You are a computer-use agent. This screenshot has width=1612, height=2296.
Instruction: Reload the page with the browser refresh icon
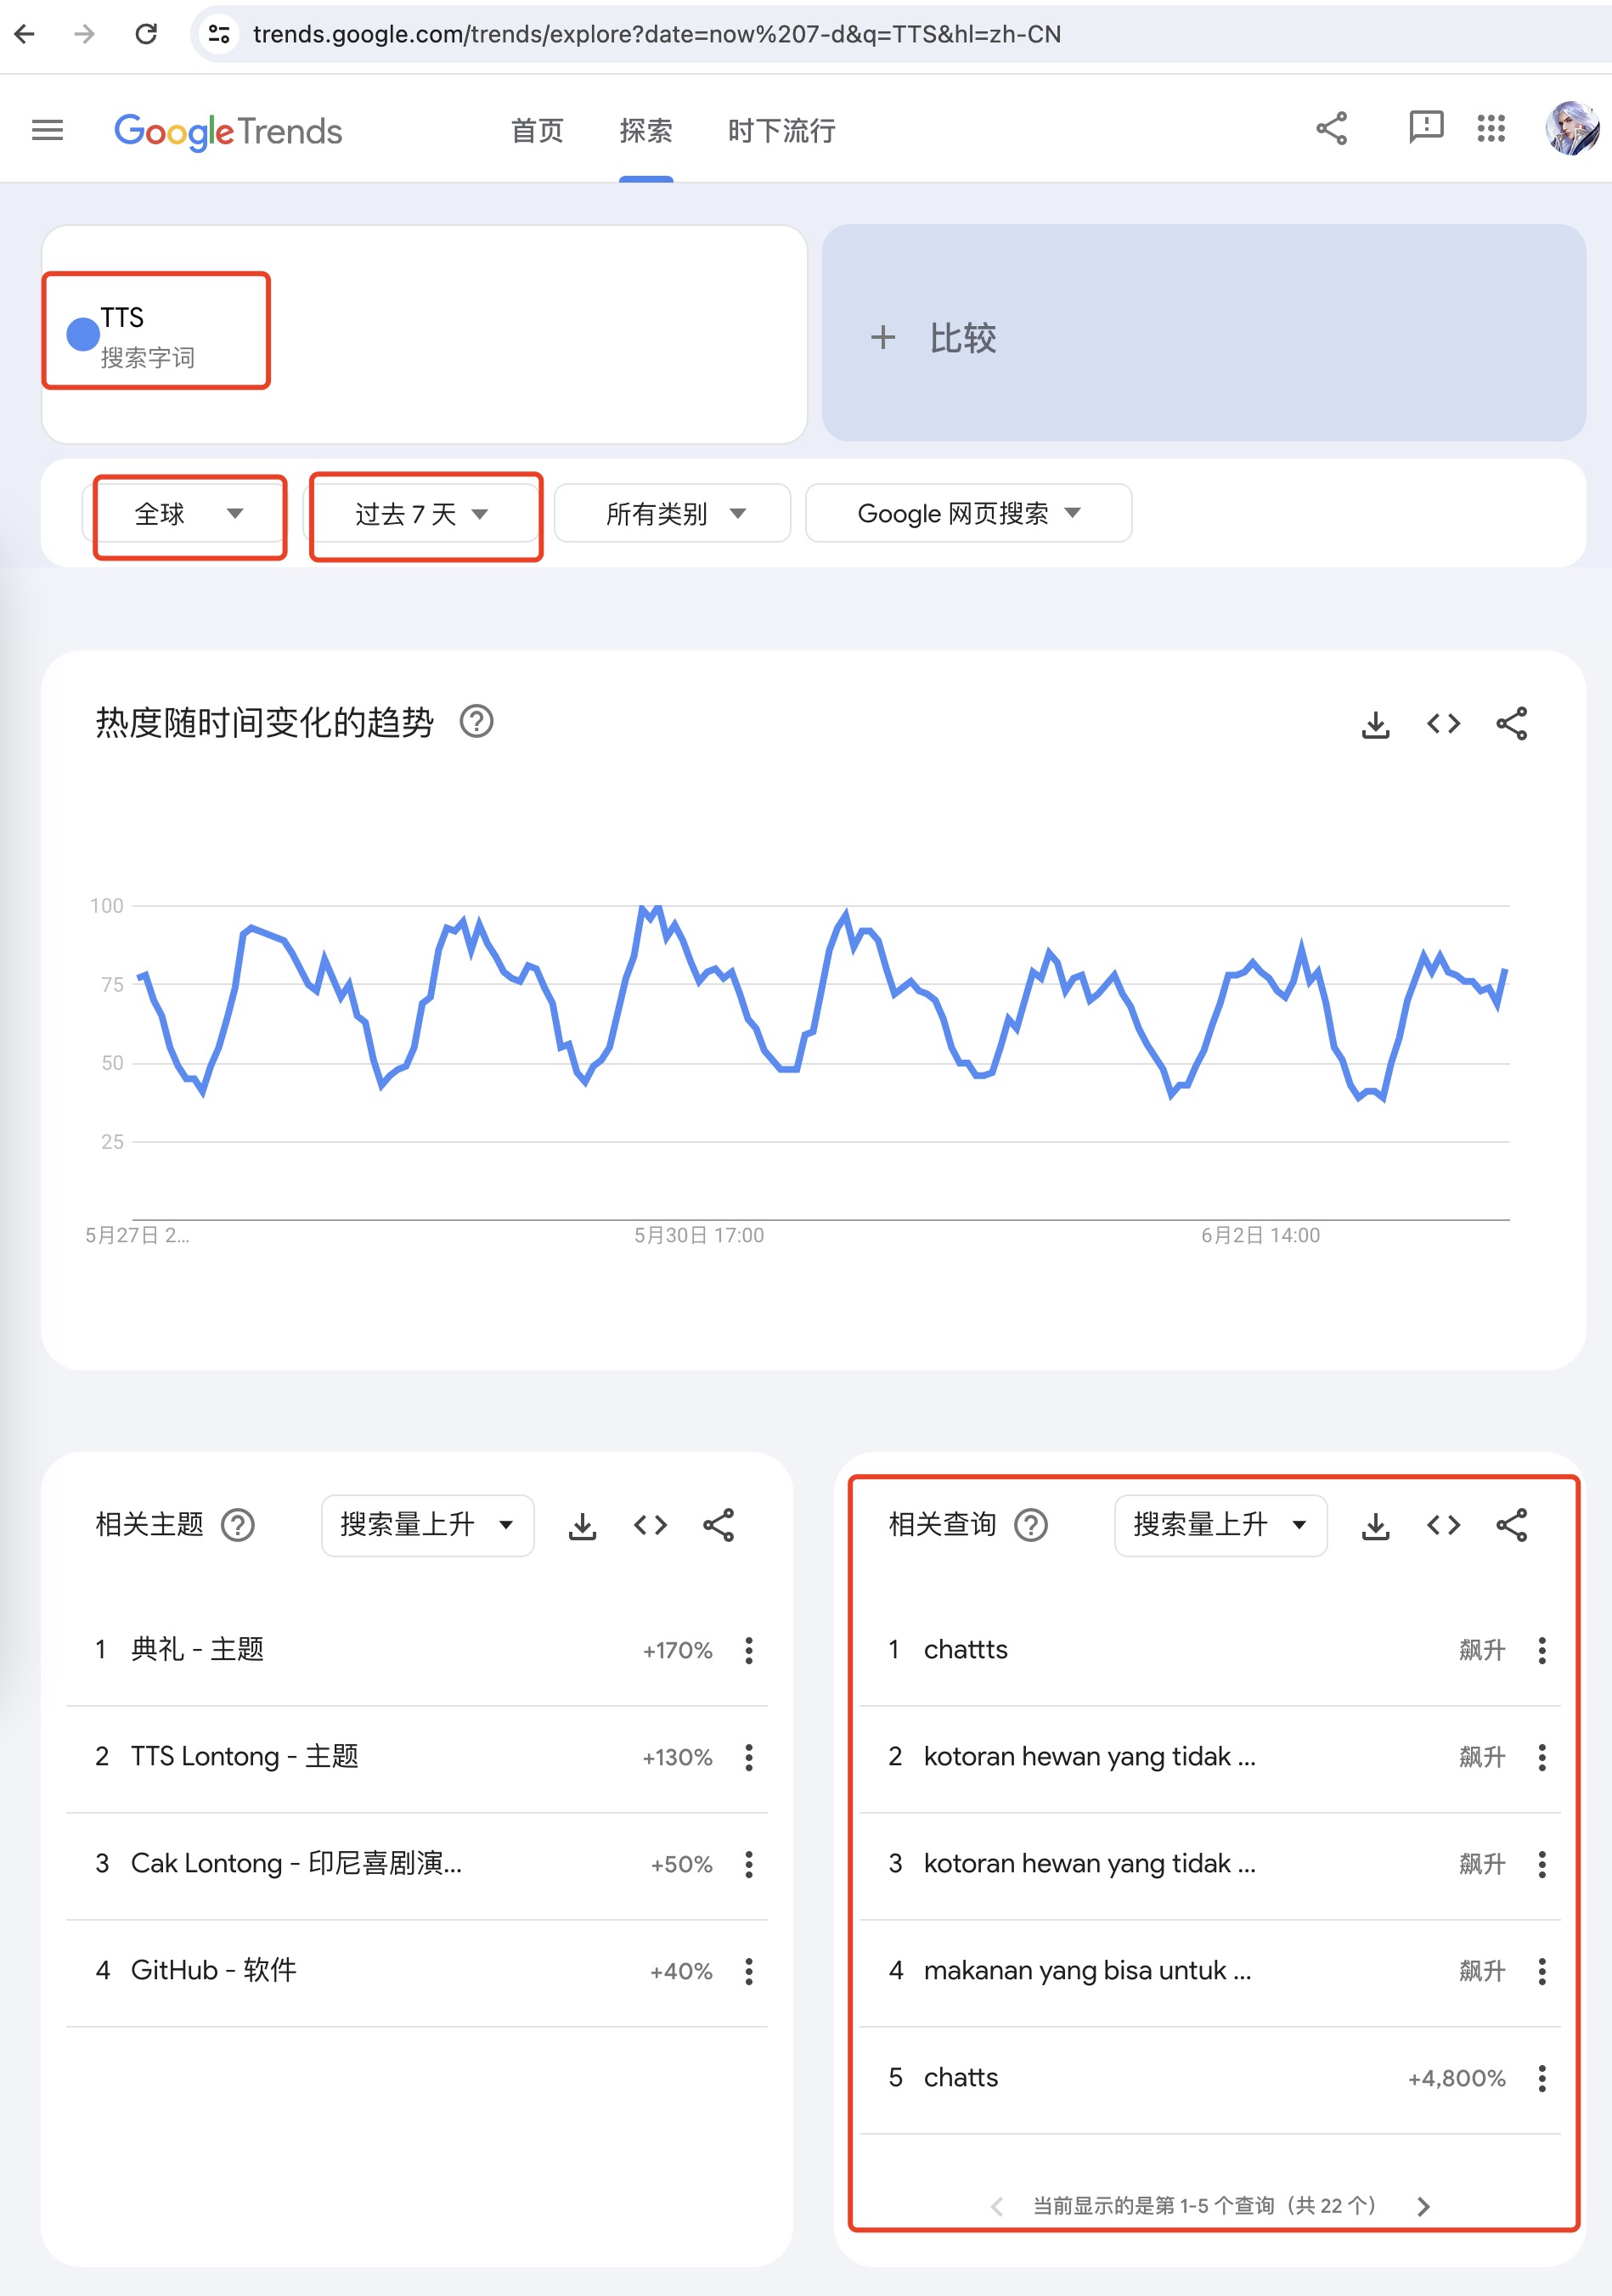pyautogui.click(x=146, y=34)
